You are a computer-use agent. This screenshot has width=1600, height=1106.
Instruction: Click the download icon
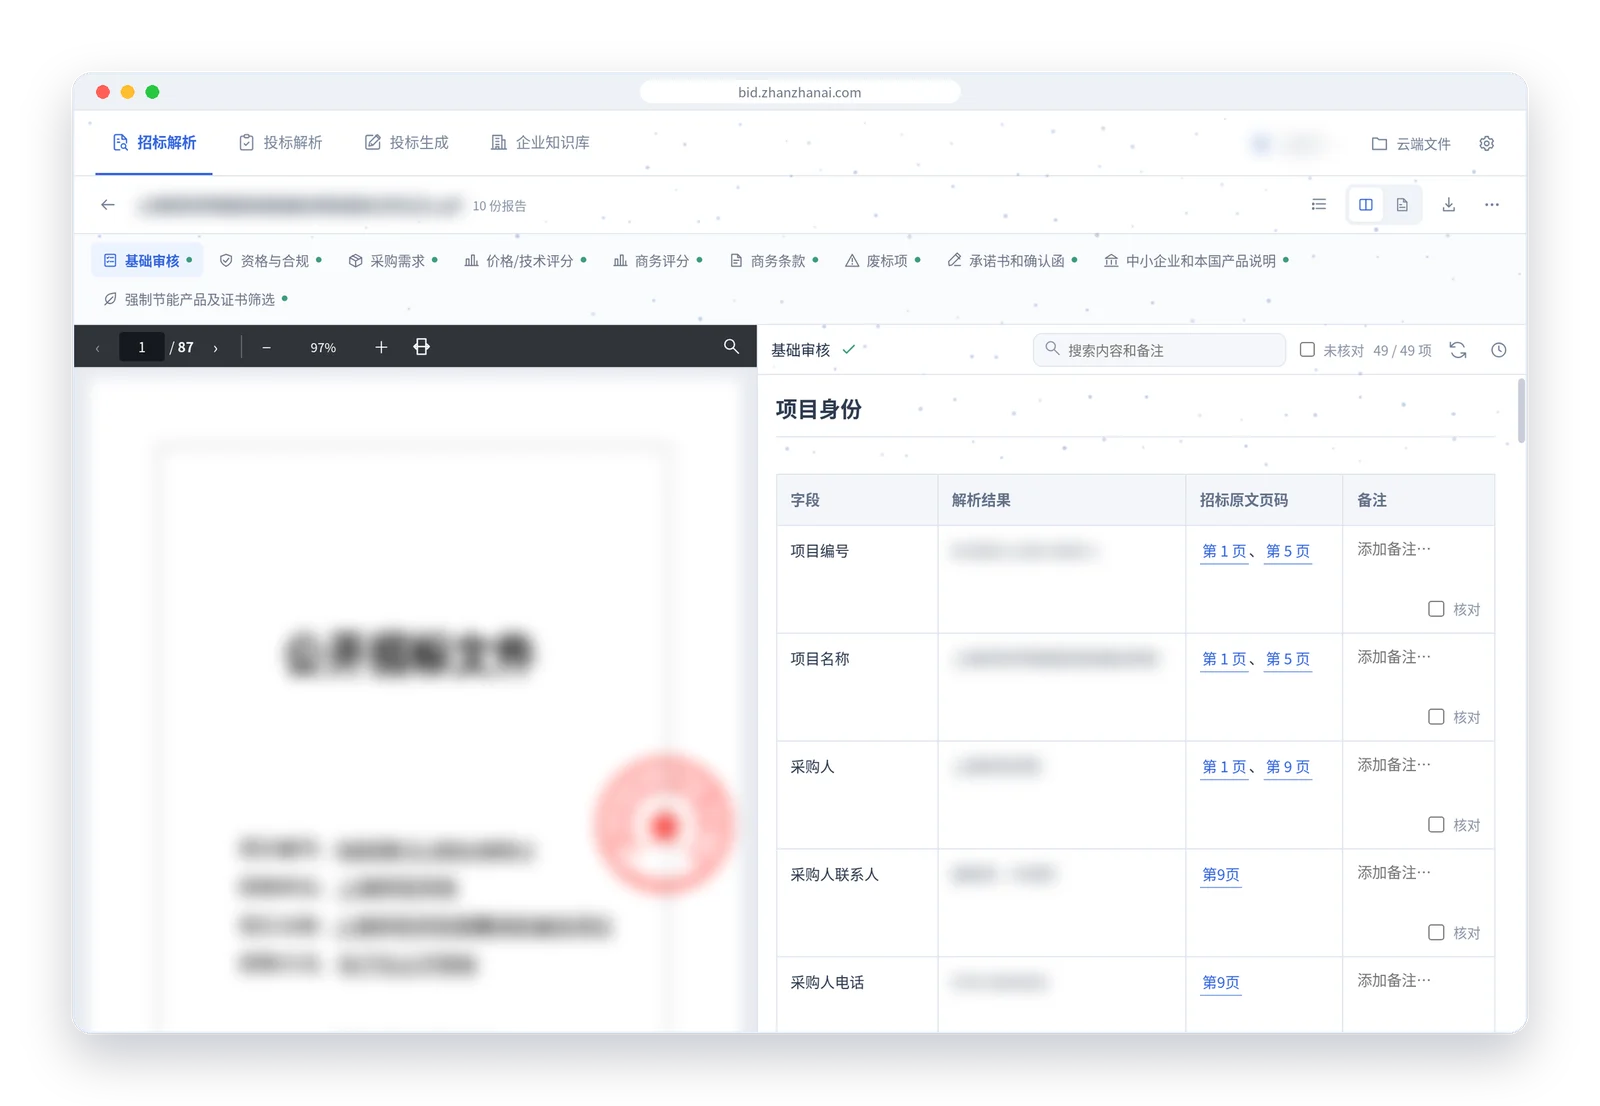(x=1448, y=205)
